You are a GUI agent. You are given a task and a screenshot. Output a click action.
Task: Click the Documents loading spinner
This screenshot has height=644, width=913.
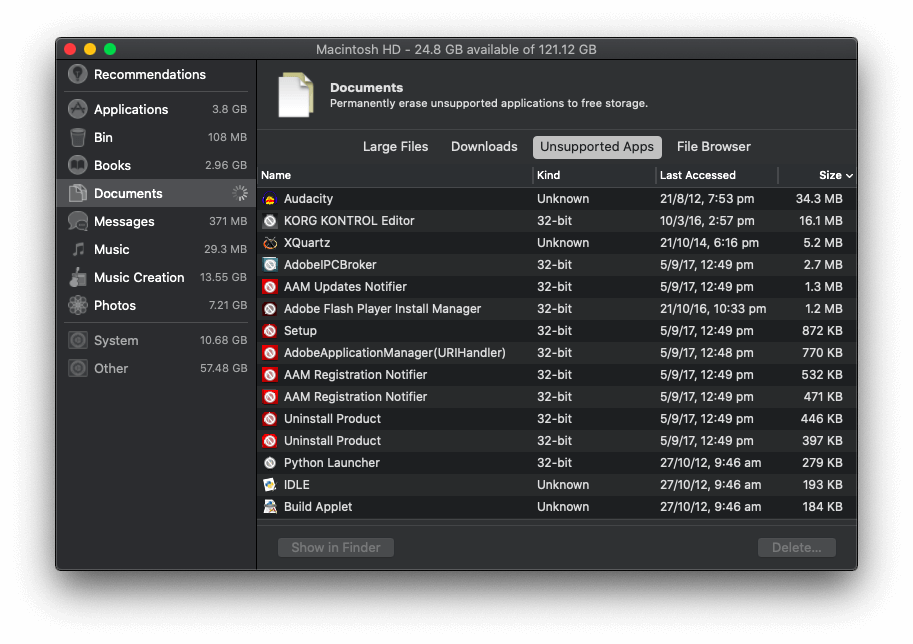240,193
